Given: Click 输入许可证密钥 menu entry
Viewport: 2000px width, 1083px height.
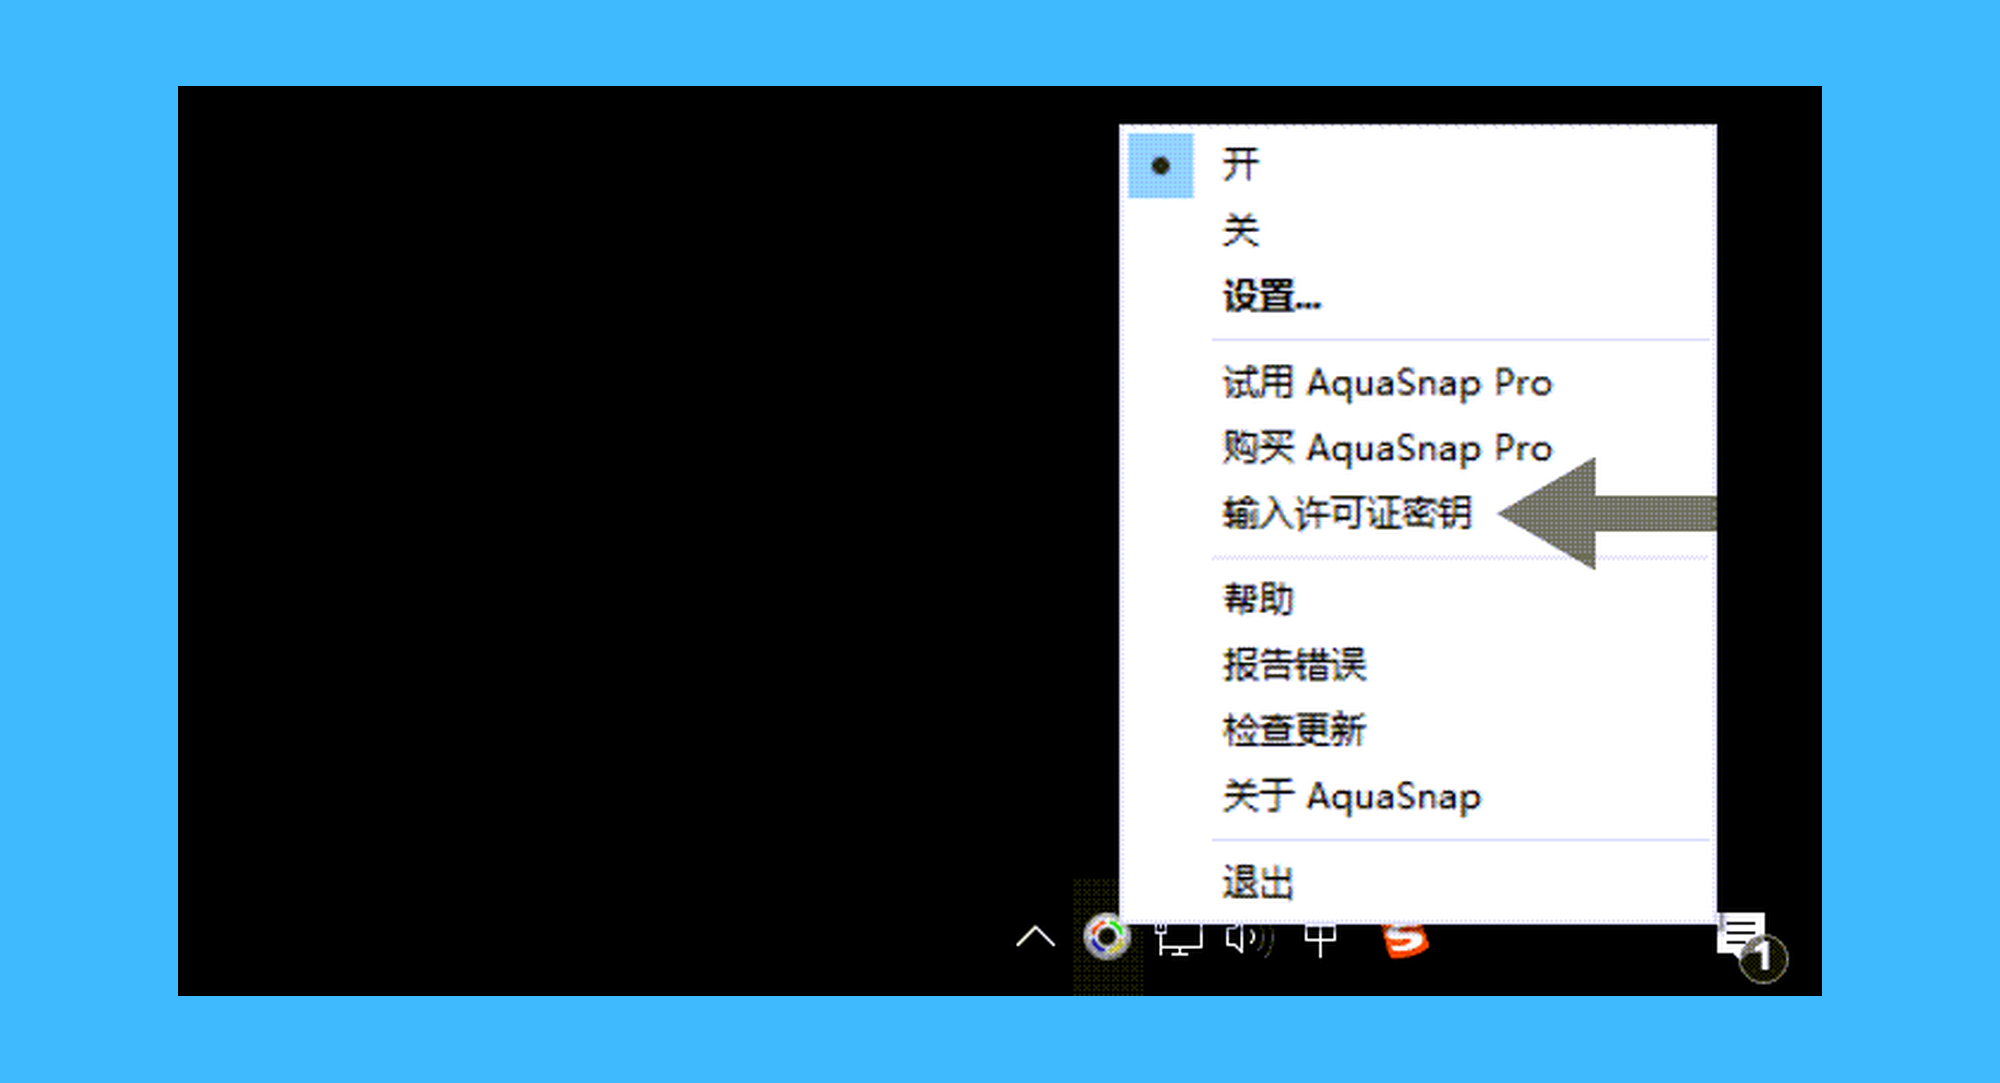Looking at the screenshot, I should click(x=1418, y=514).
